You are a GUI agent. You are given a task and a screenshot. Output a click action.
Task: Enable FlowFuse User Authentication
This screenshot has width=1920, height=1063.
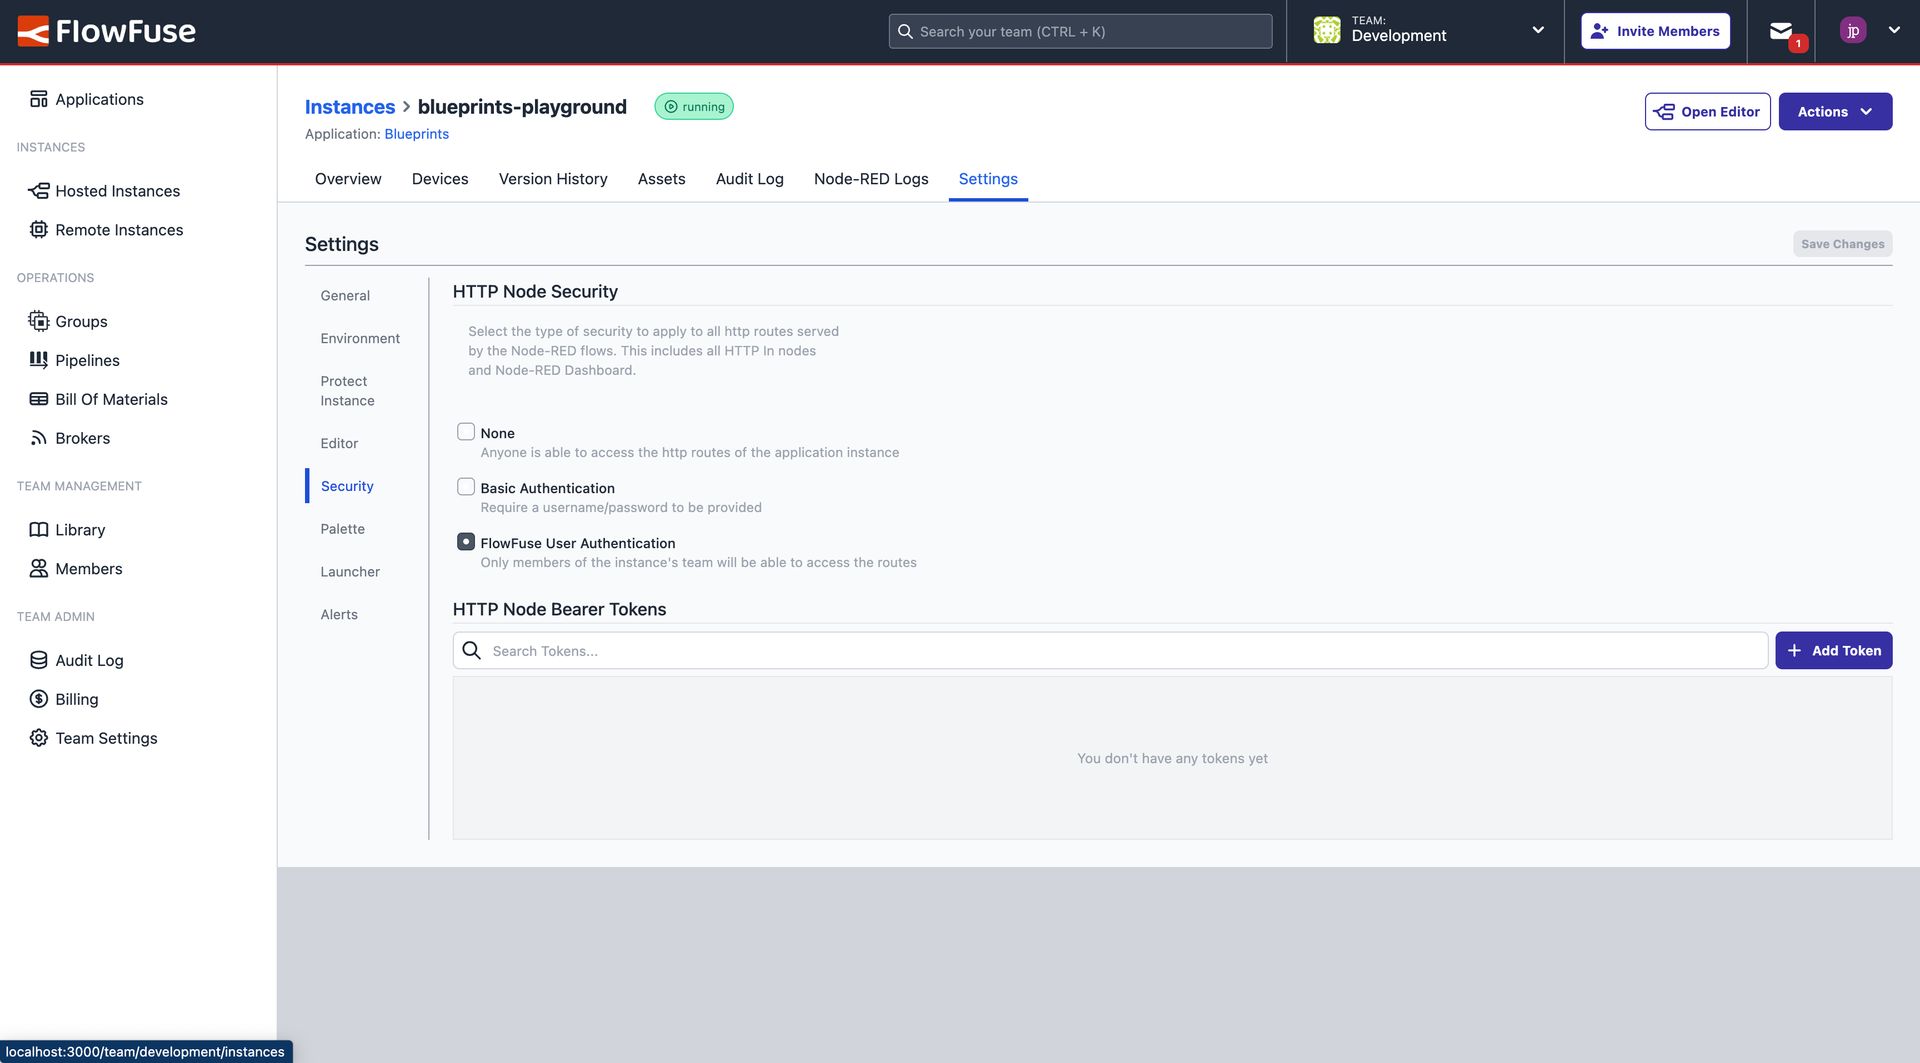[465, 541]
